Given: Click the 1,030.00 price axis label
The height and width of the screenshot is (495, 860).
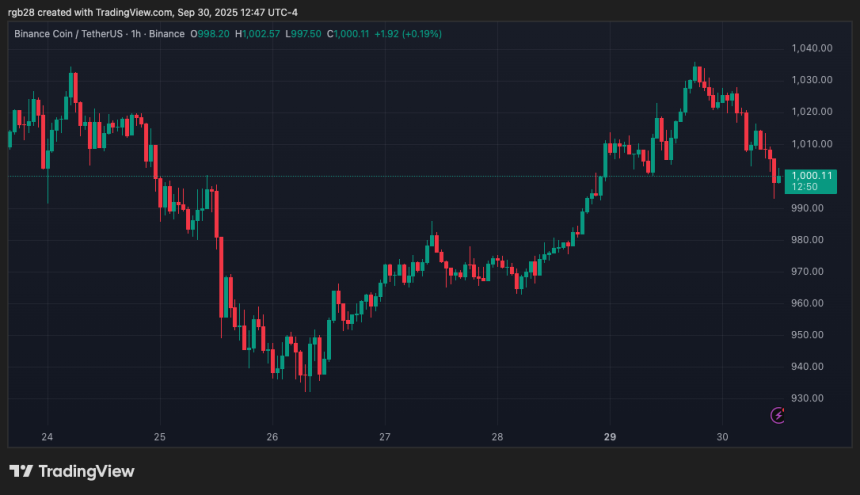Looking at the screenshot, I should point(811,80).
